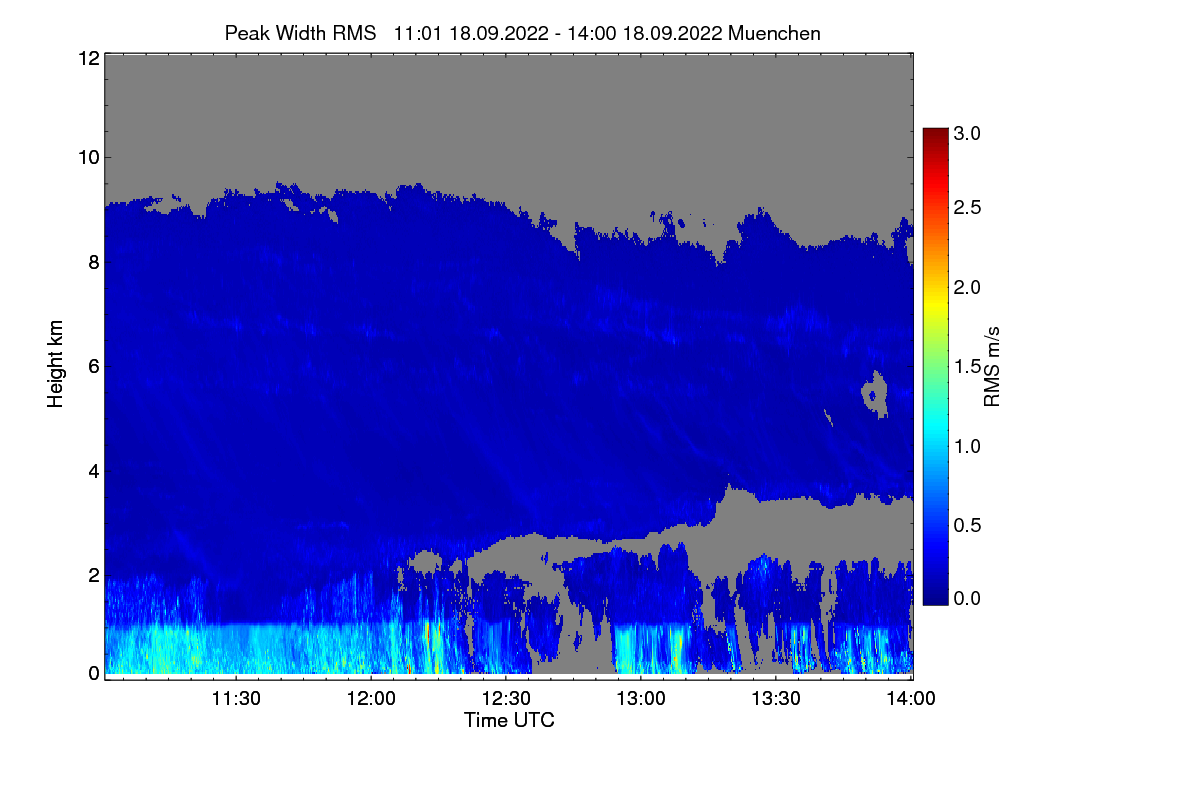Click the 0.5 colorbar tick label
The width and height of the screenshot is (1200, 800).
tap(967, 526)
